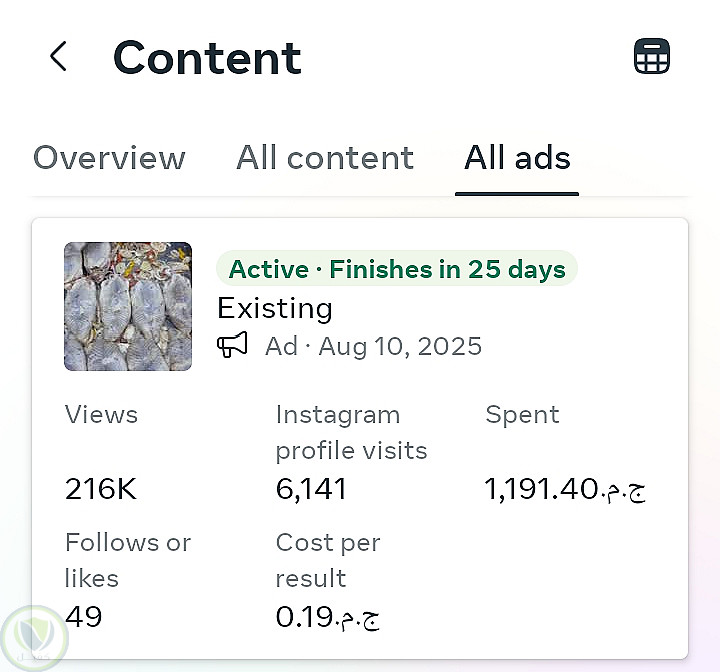This screenshot has height=672, width=720.
Task: Select the All ads tab
Action: click(x=517, y=158)
